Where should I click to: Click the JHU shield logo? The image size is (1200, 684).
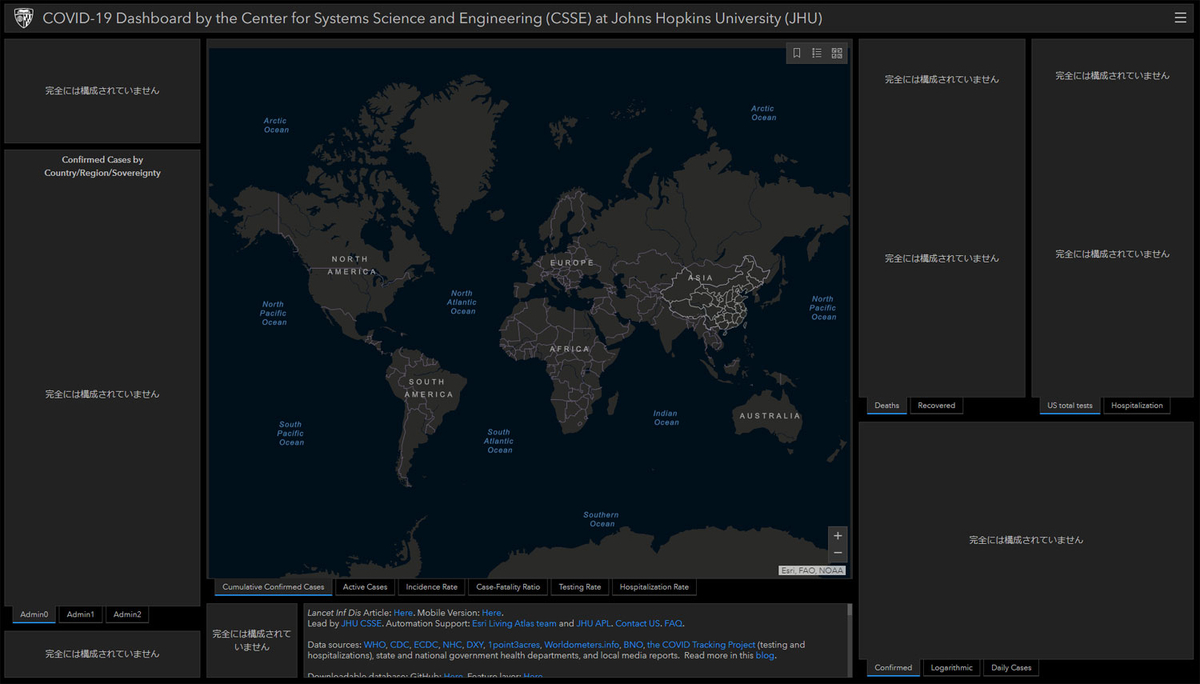pos(23,18)
